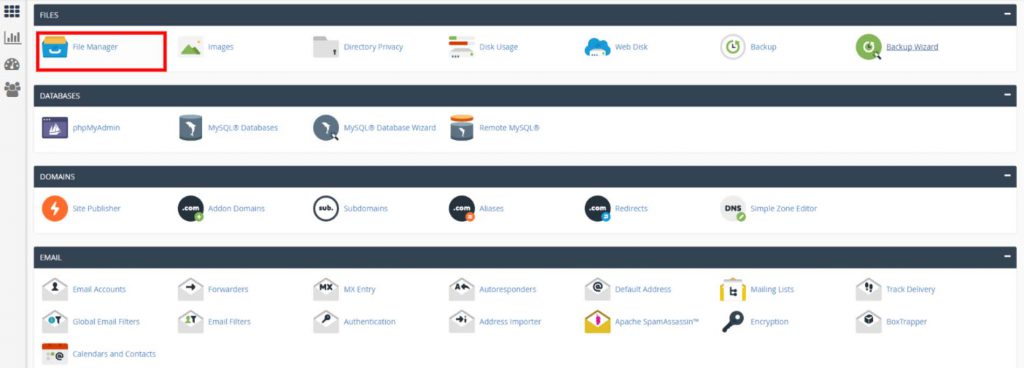This screenshot has width=1024, height=368.
Task: Open the sidebar user manager icon
Action: [12, 89]
